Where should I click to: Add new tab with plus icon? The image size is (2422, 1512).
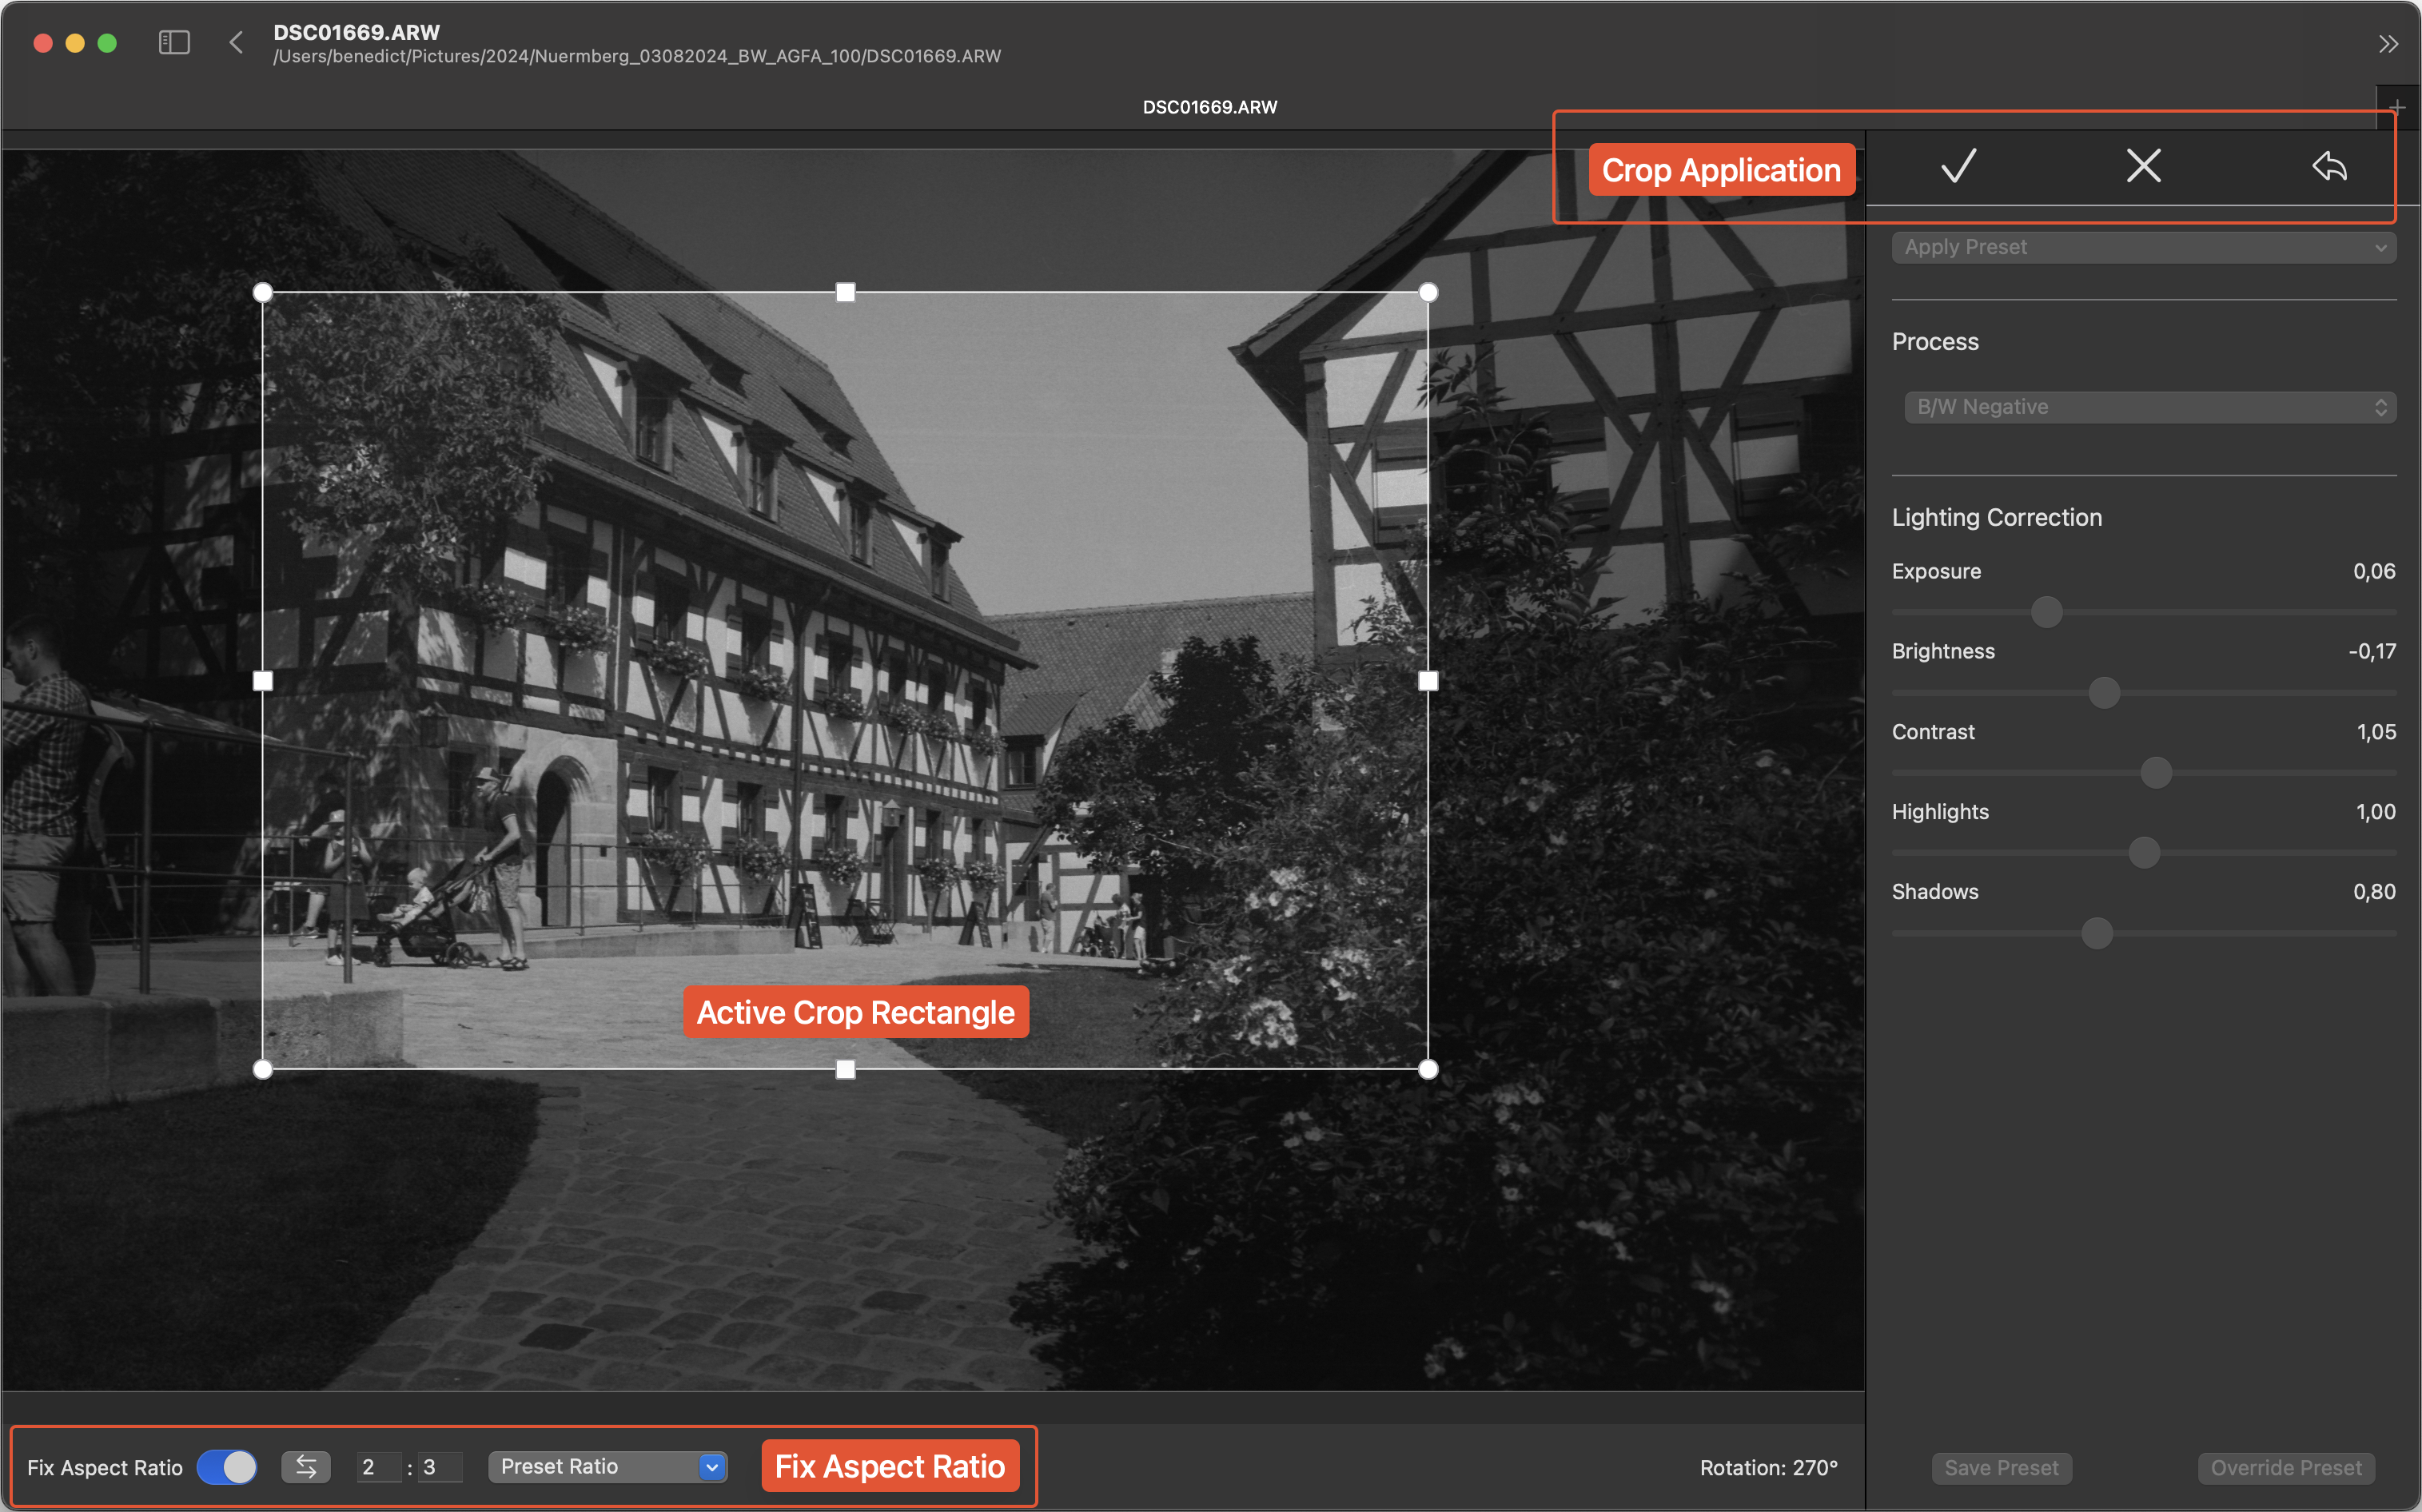click(2396, 107)
